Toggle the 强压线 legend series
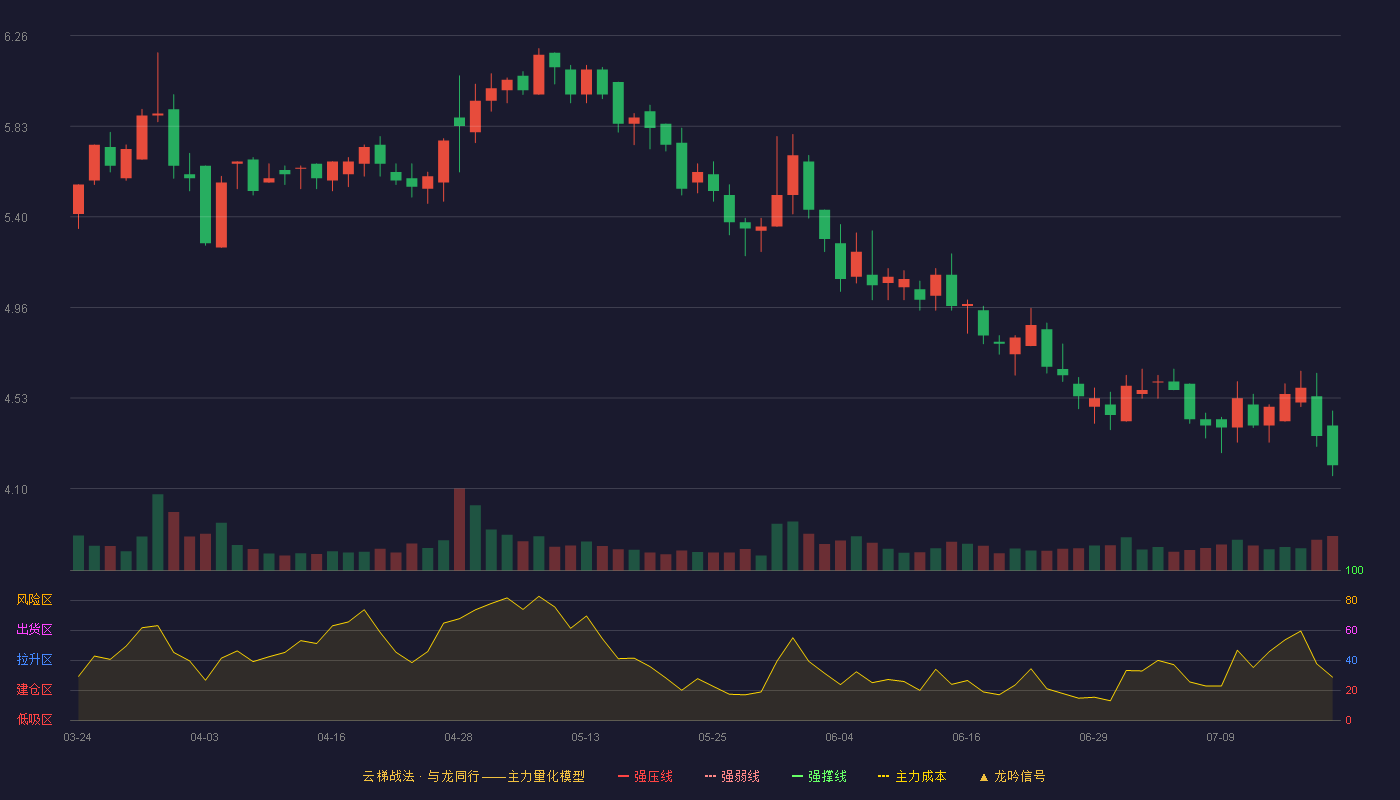1400x800 pixels. 645,776
